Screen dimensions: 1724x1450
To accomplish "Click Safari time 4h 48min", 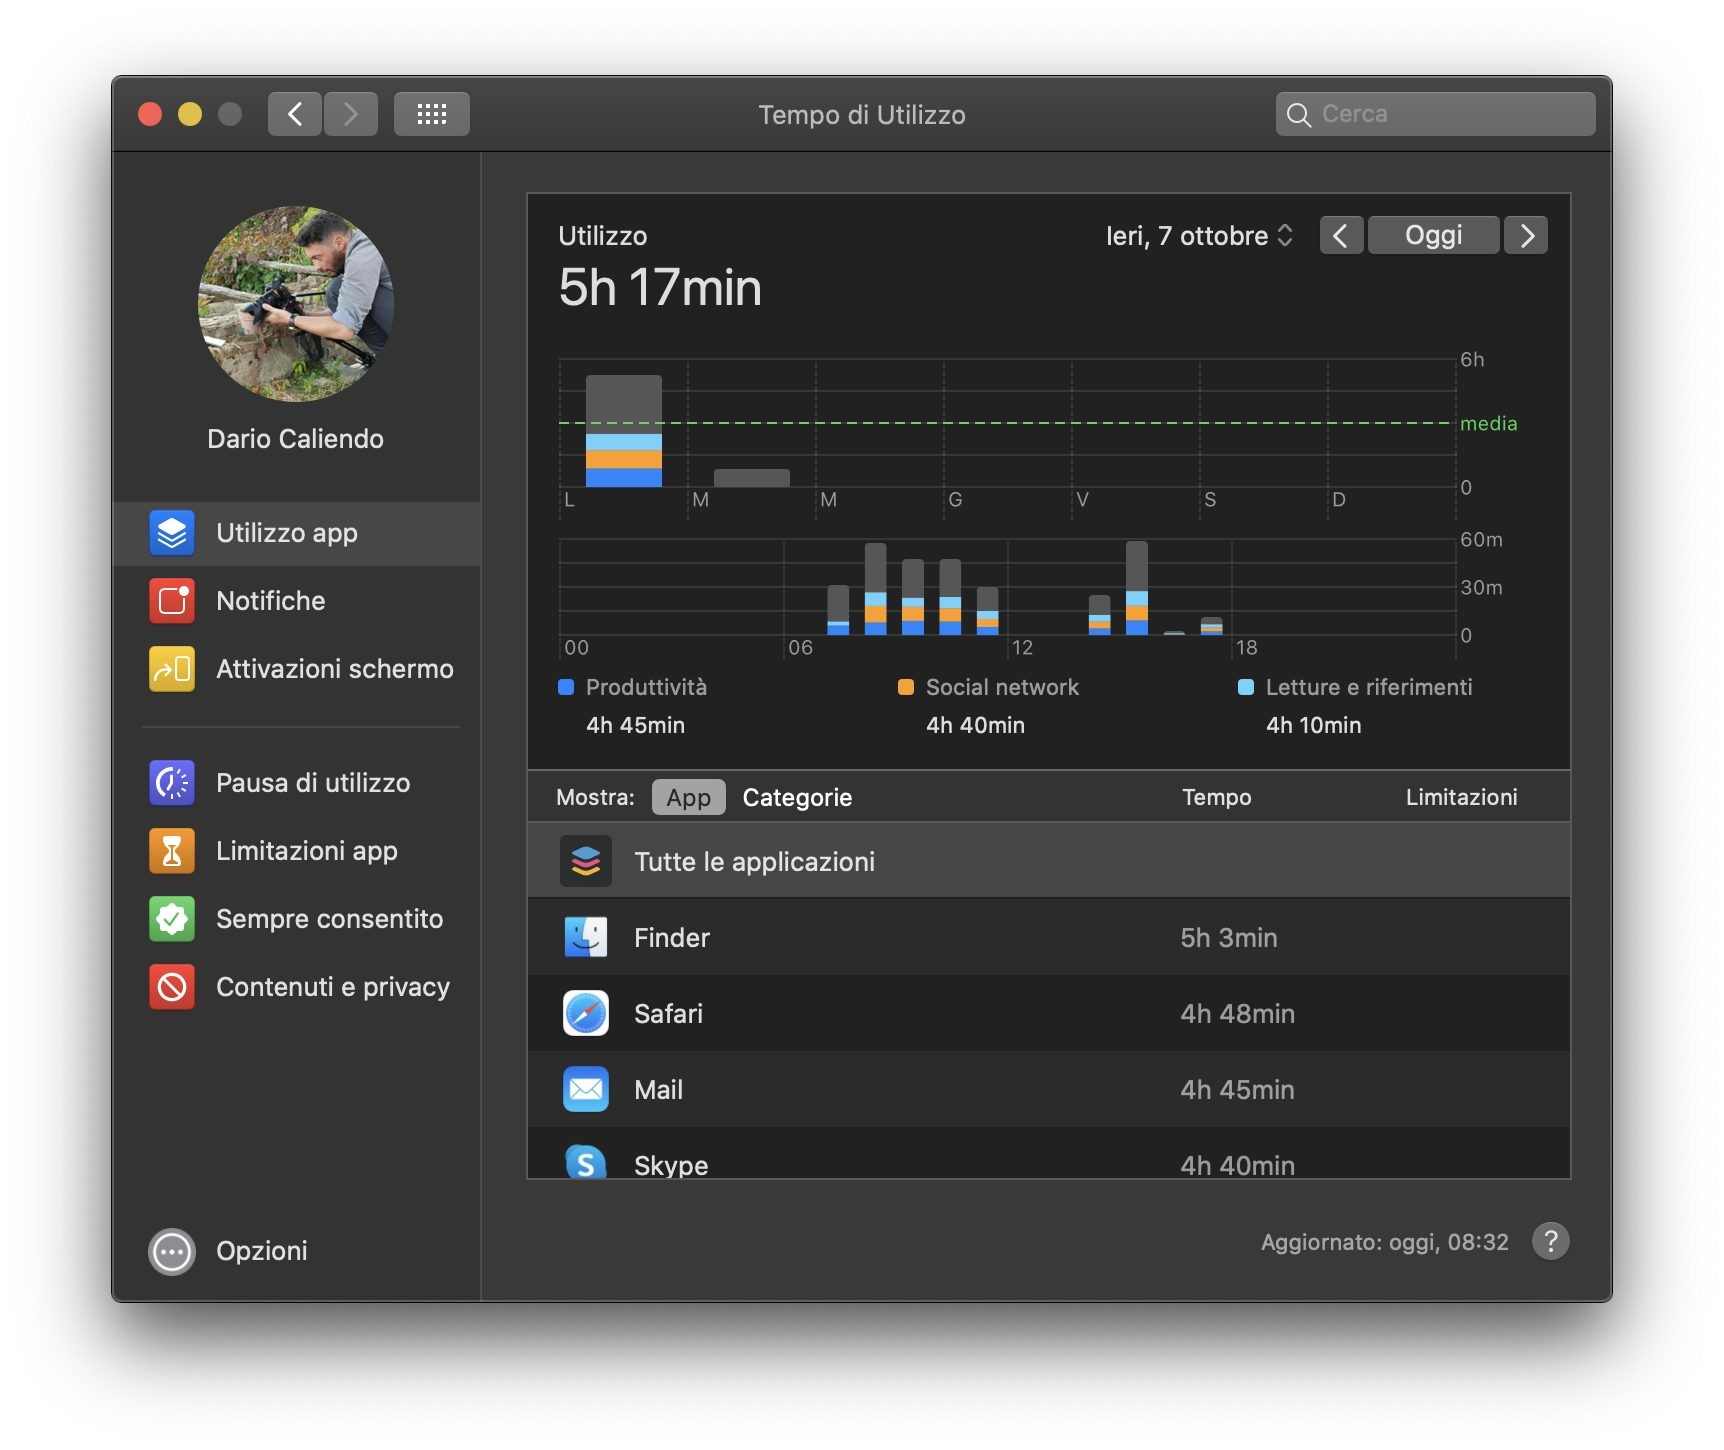I will click(x=1237, y=1014).
